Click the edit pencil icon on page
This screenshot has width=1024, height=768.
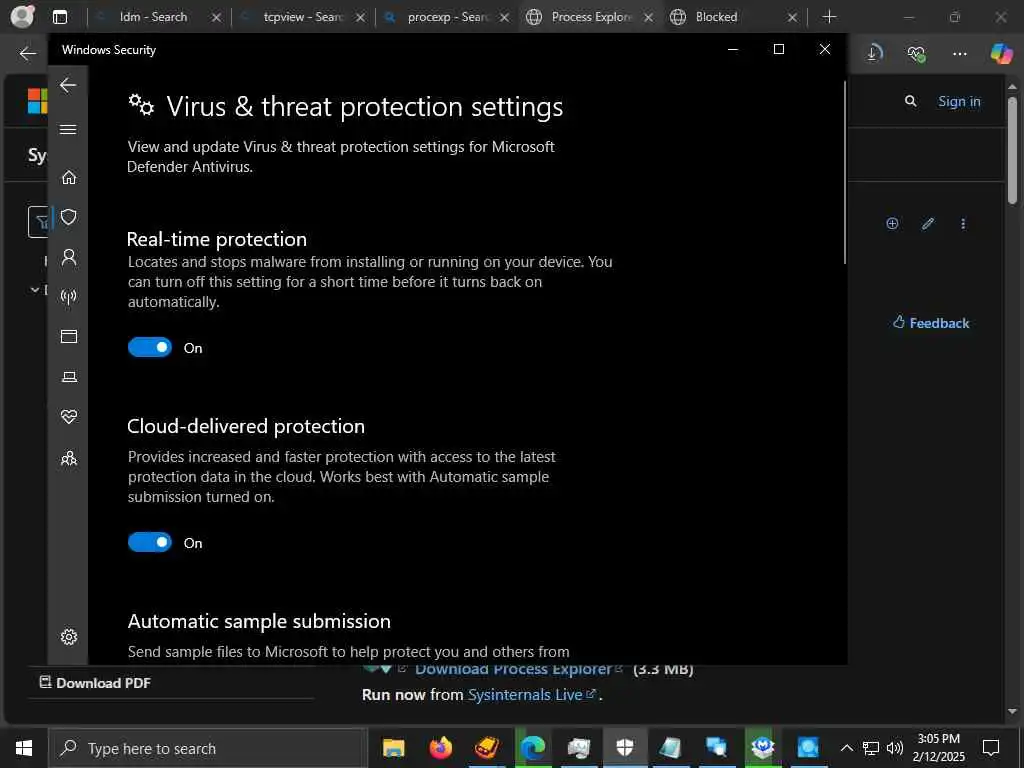coord(928,223)
